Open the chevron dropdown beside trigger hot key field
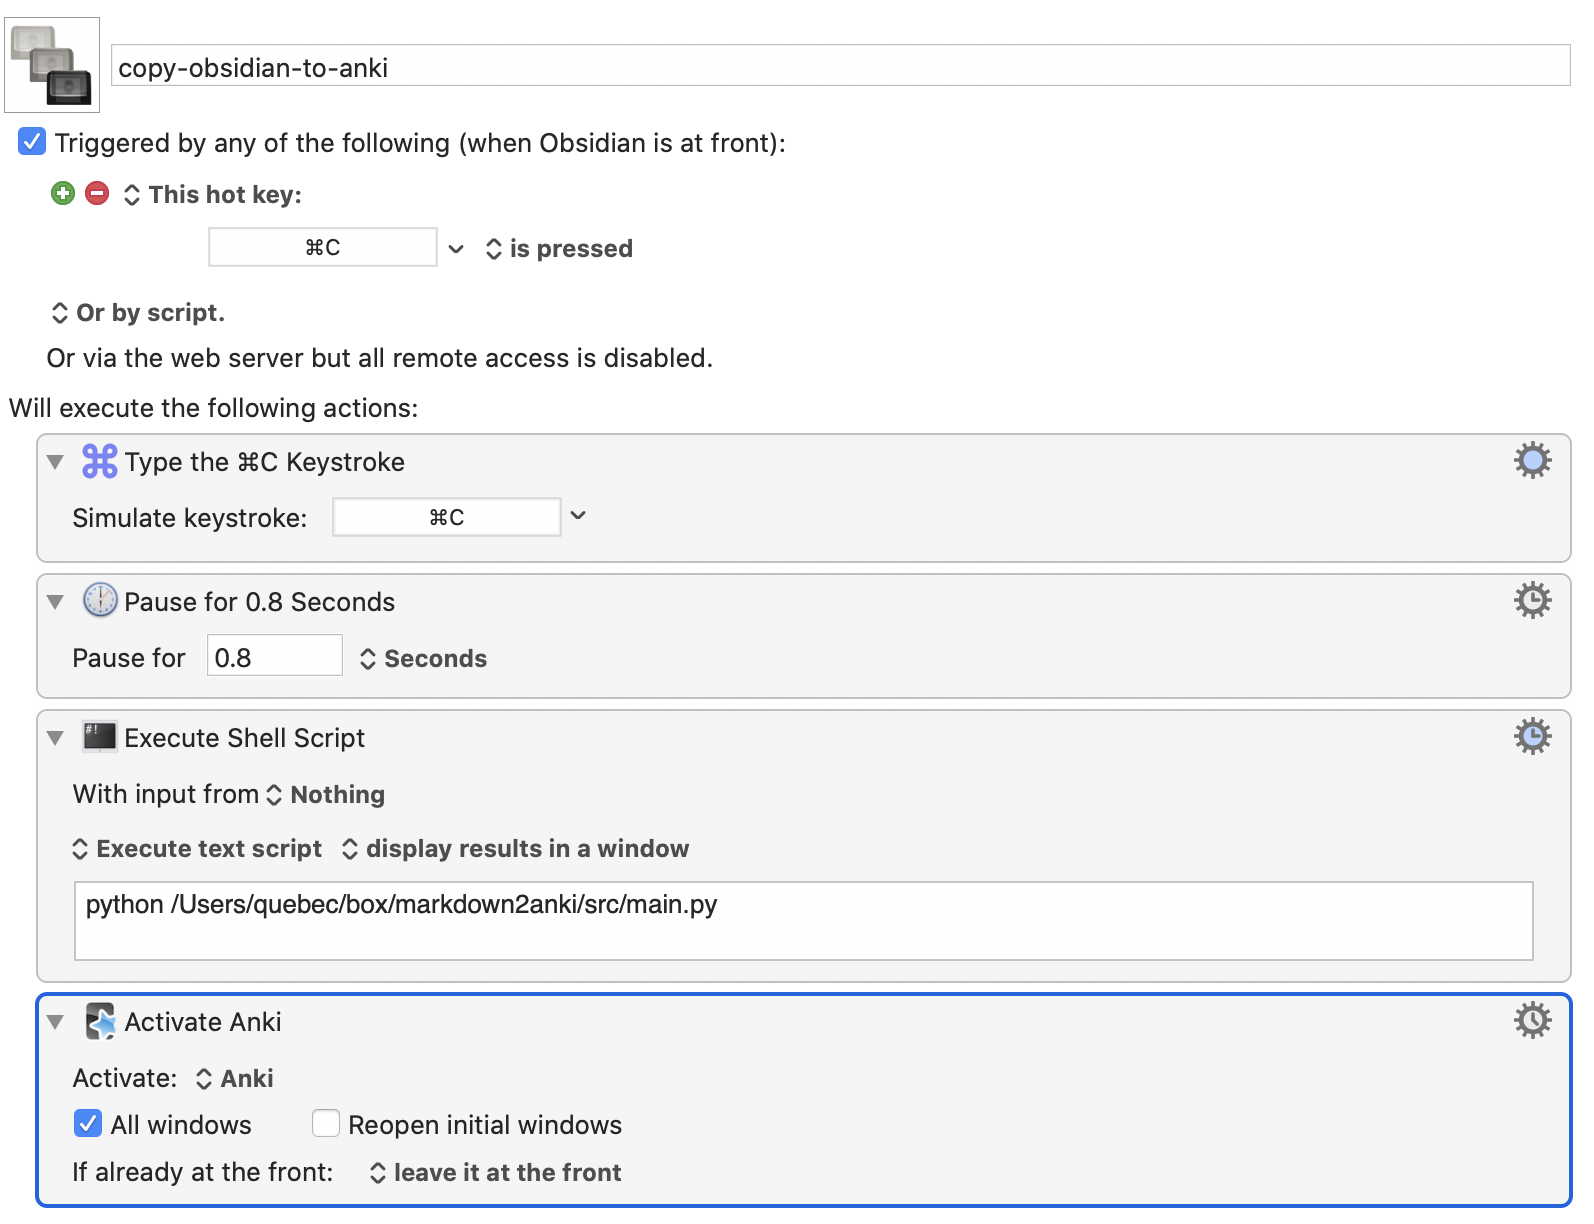This screenshot has width=1594, height=1224. tap(456, 248)
